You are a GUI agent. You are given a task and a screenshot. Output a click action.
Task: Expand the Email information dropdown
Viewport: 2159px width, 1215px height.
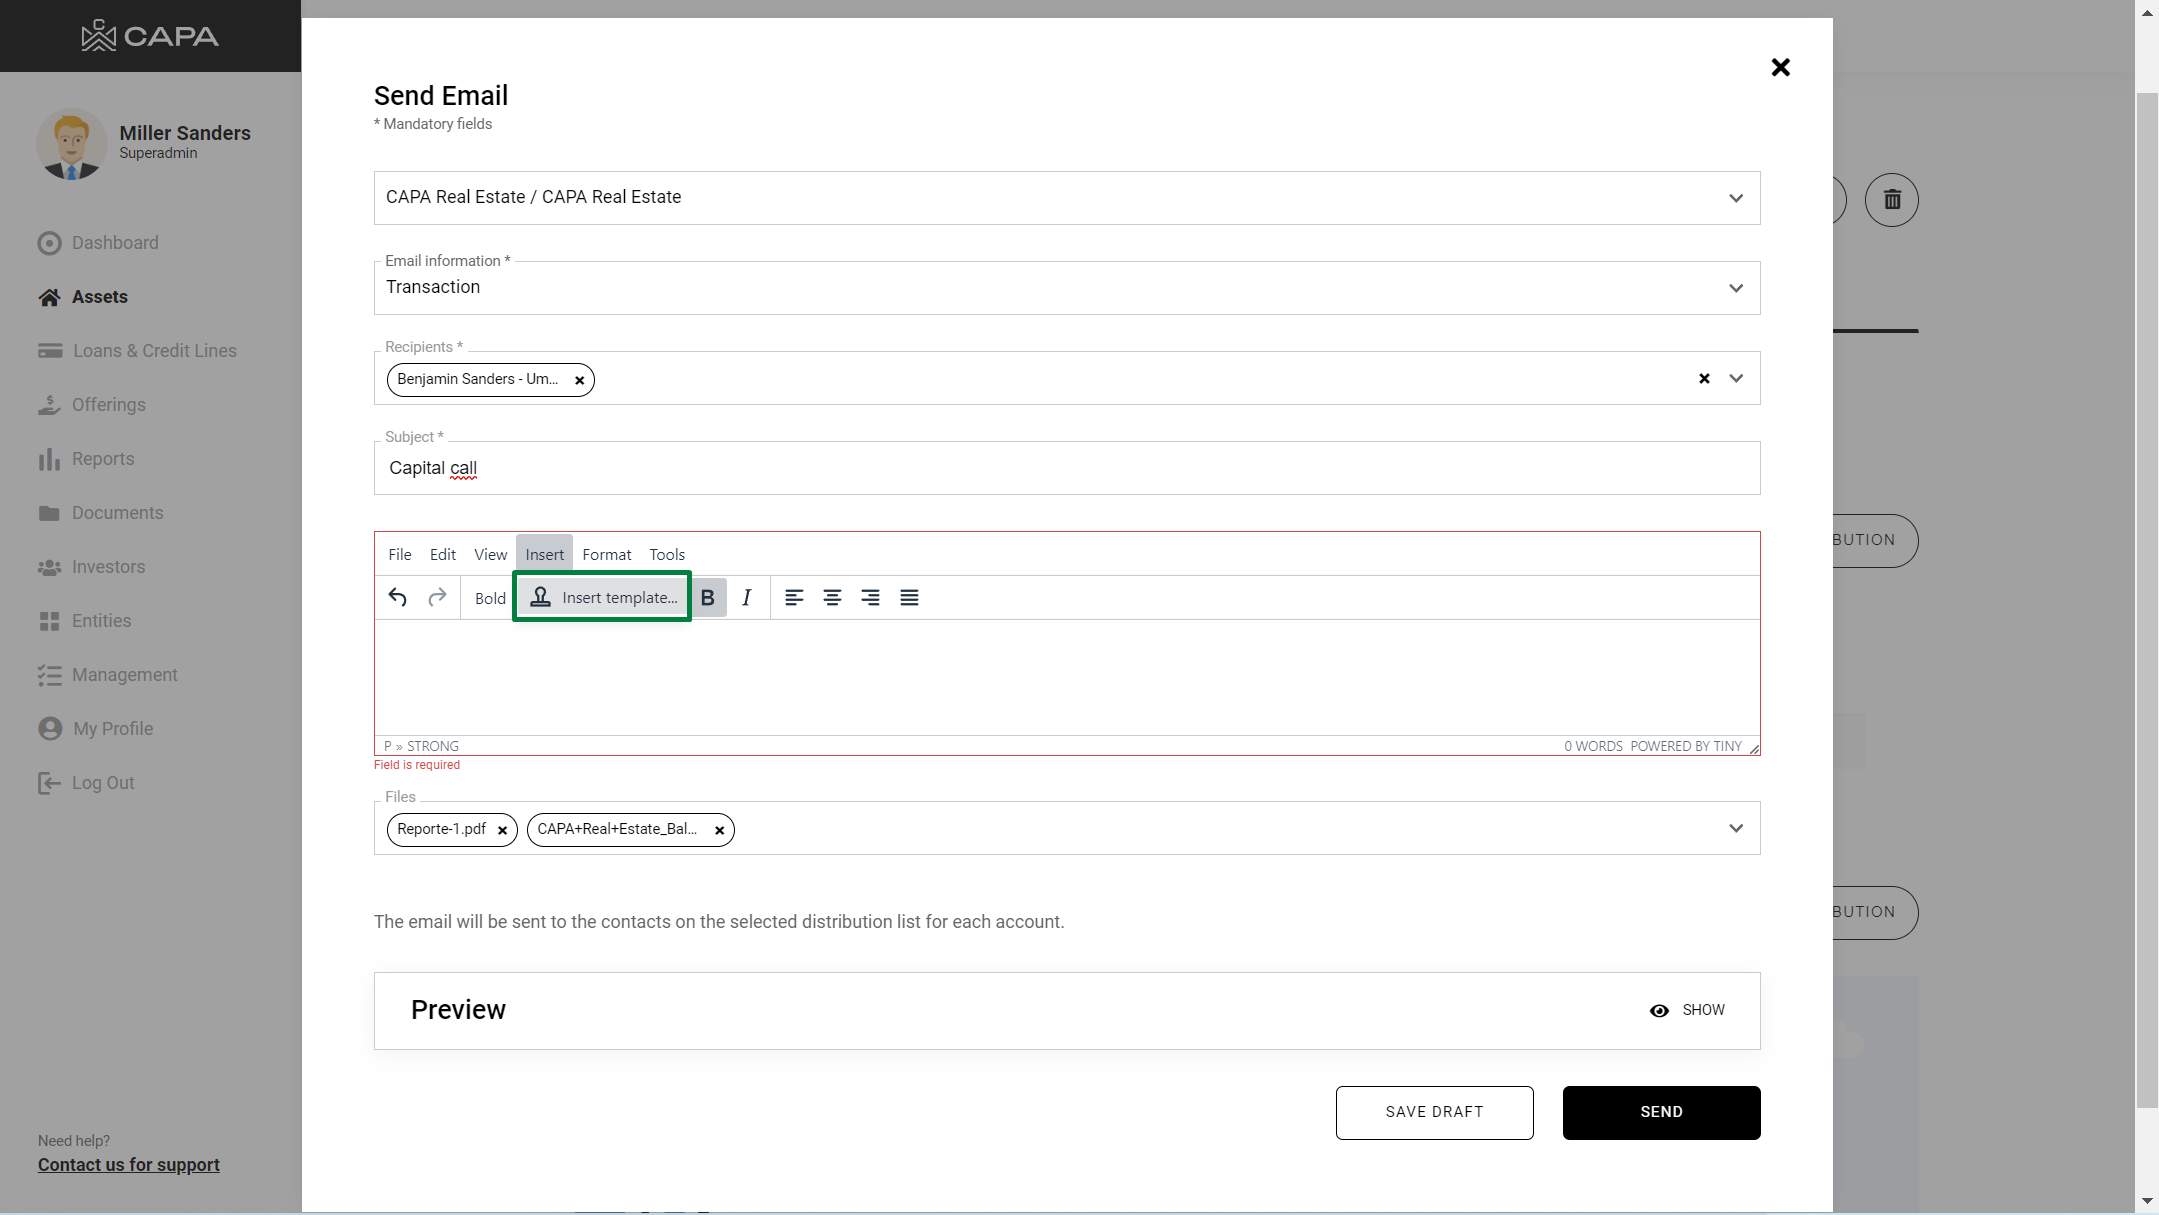[x=1736, y=288]
